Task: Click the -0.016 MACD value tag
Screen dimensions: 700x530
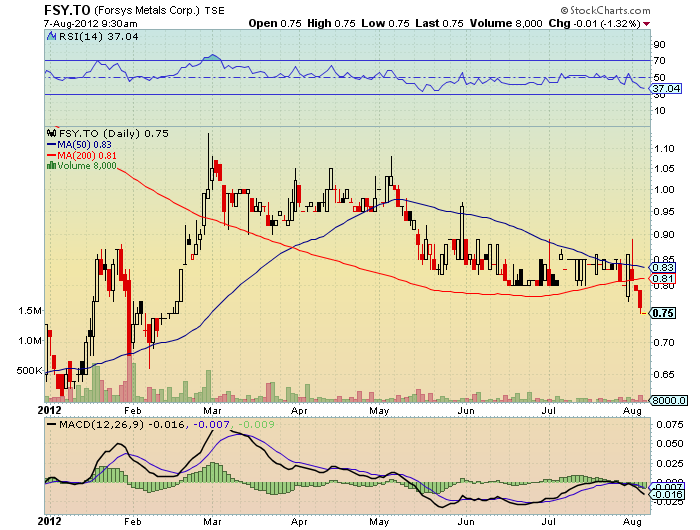Action: click(666, 494)
